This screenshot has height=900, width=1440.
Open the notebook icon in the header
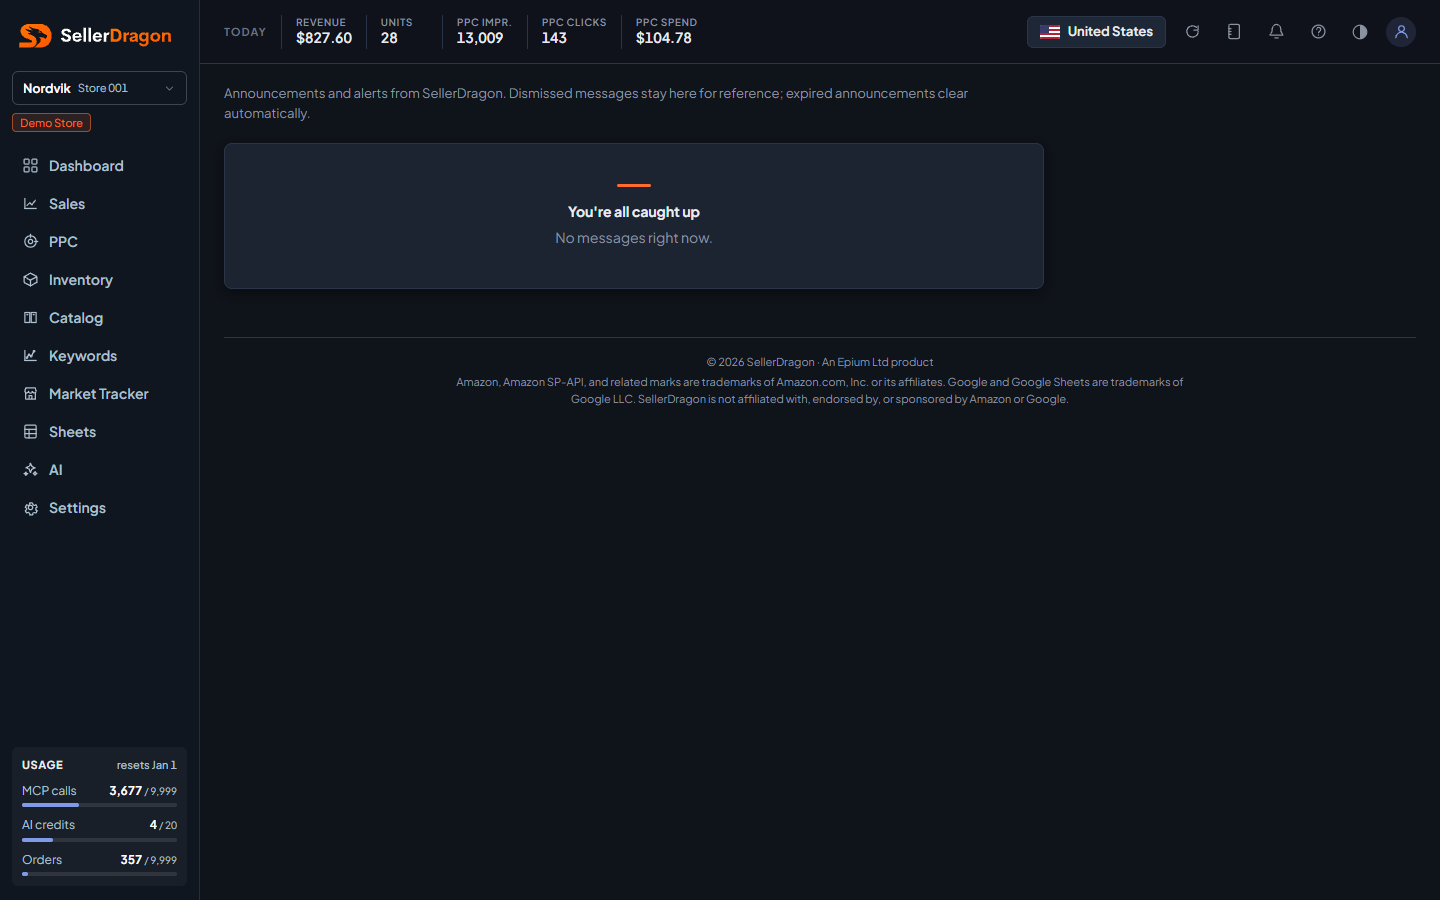pos(1234,32)
